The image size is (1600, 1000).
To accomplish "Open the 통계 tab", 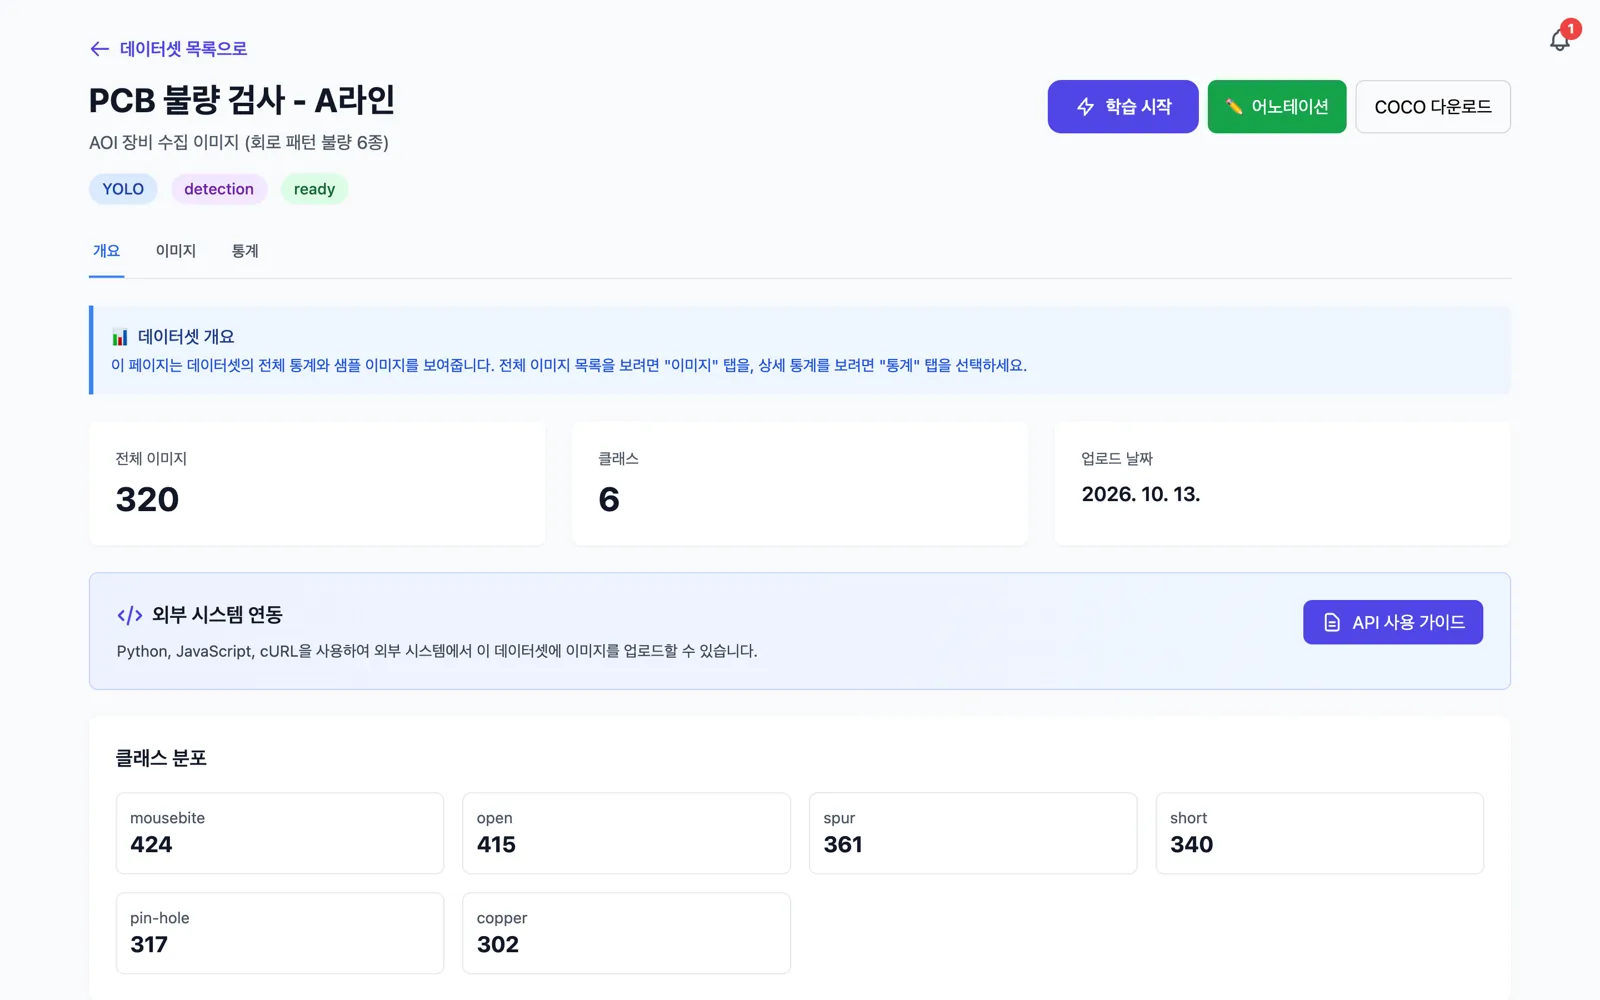I will 245,251.
